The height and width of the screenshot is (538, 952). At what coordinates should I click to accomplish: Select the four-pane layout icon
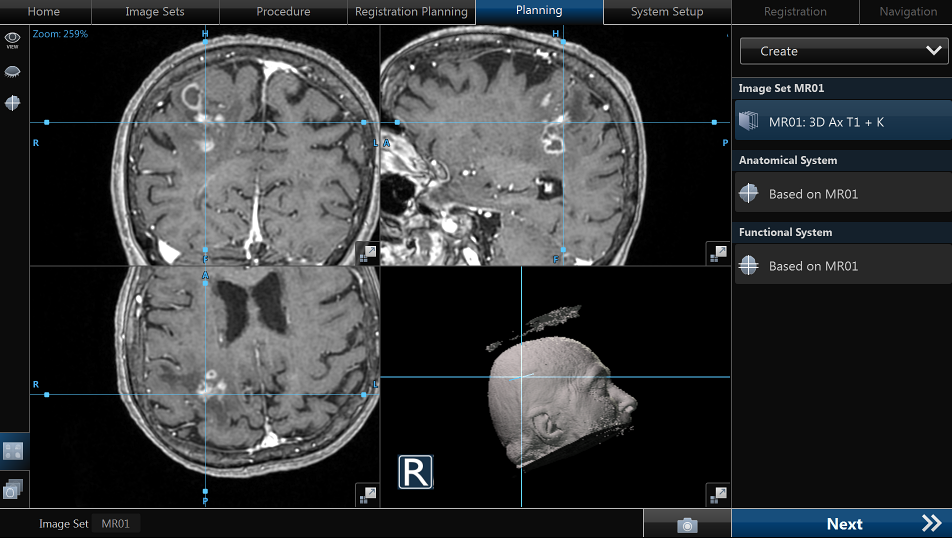[14, 451]
